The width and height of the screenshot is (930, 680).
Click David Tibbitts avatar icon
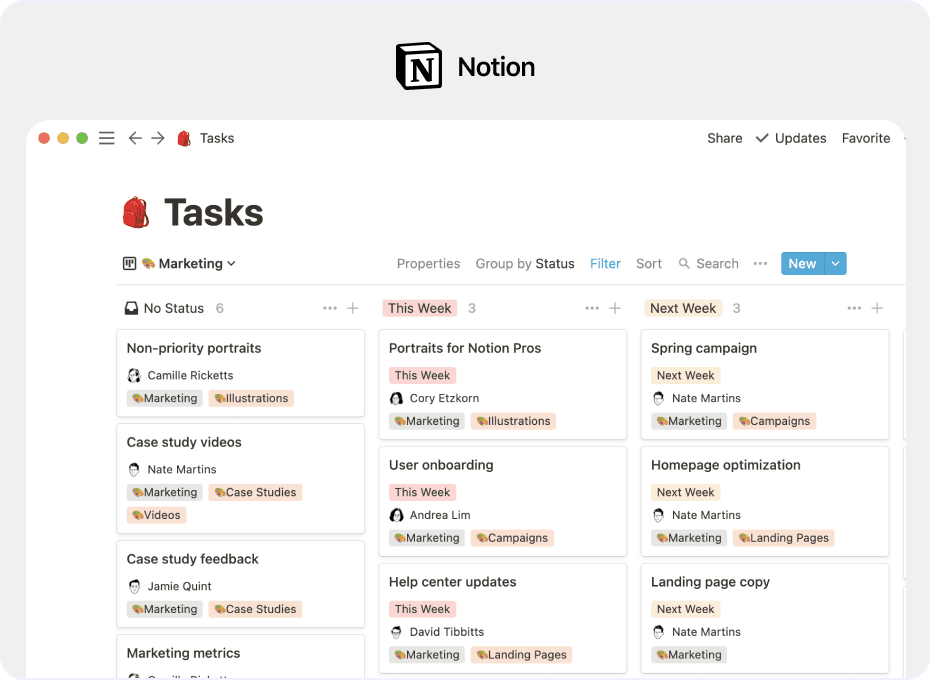[396, 632]
